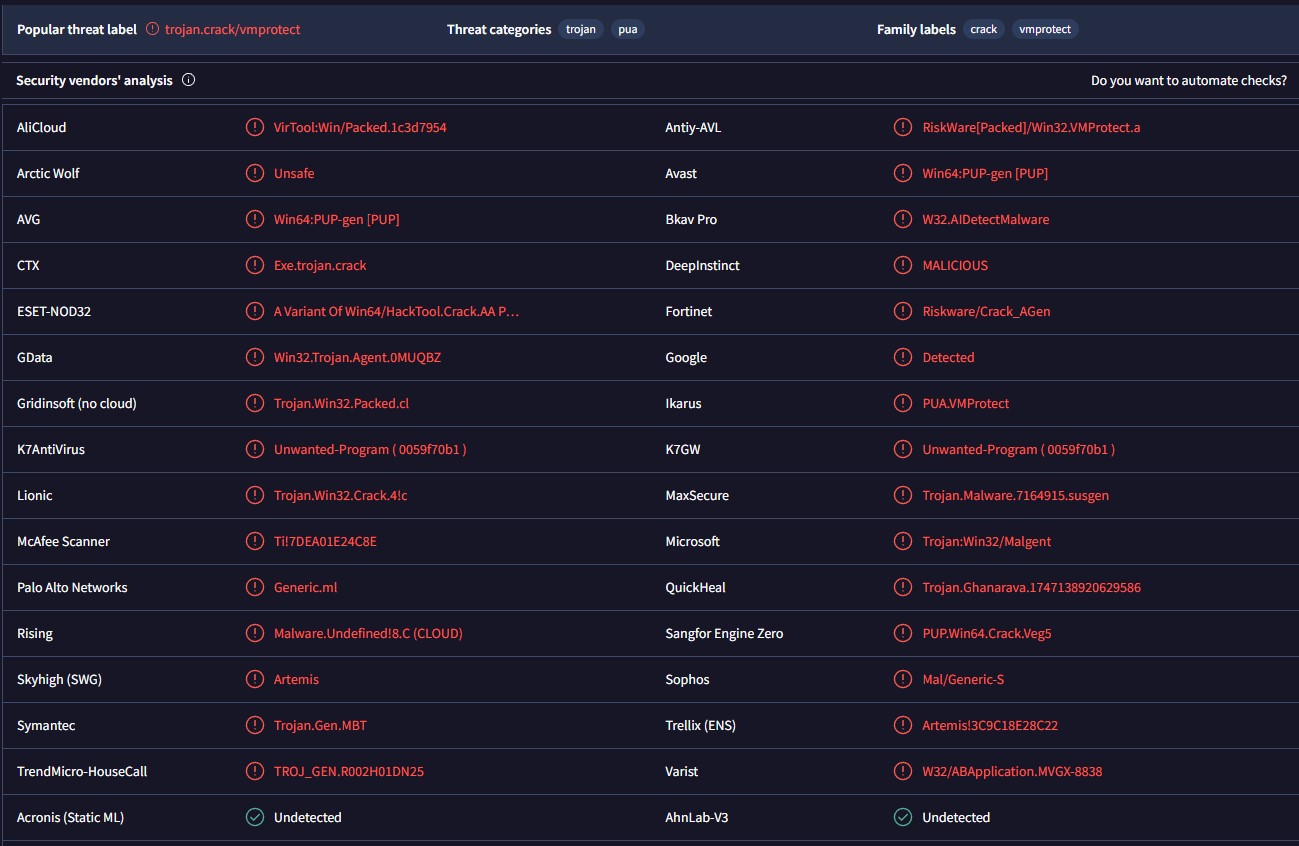
Task: Select Trojan.Gen.MBT detection from Symantec
Action: (320, 725)
